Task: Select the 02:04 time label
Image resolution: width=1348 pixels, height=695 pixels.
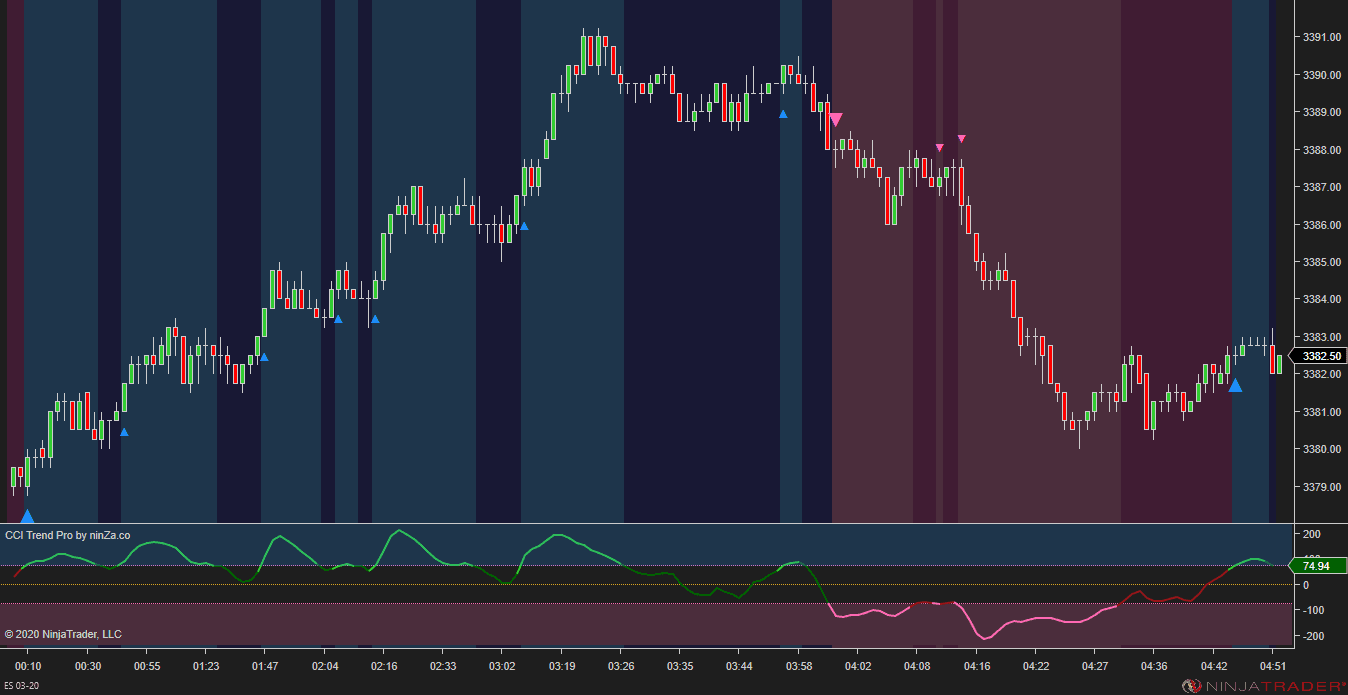Action: click(x=325, y=666)
